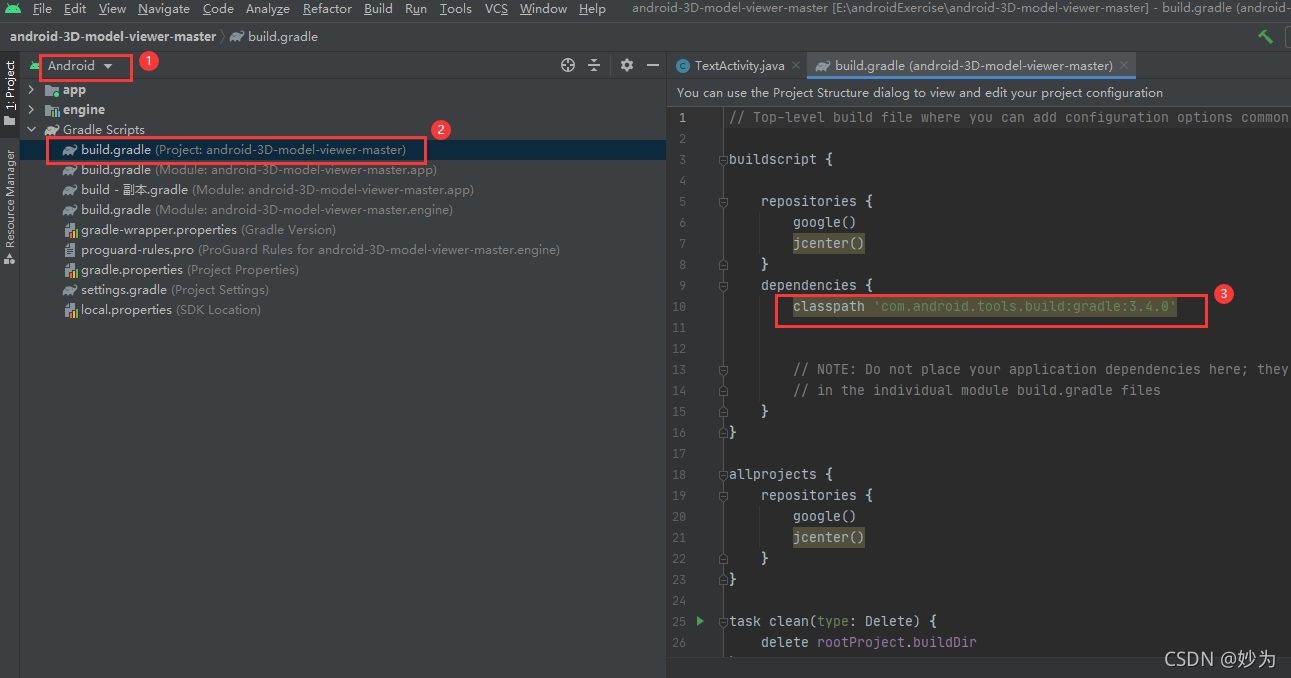
Task: Fold the repositories block at line 19
Action: tap(723, 496)
